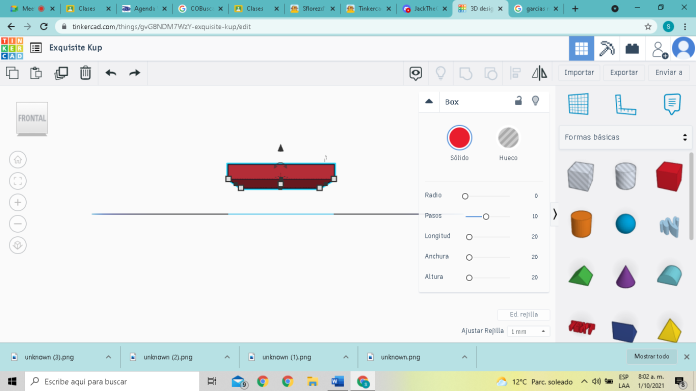
Task: Open the designs list icon
Action: (x=36, y=47)
